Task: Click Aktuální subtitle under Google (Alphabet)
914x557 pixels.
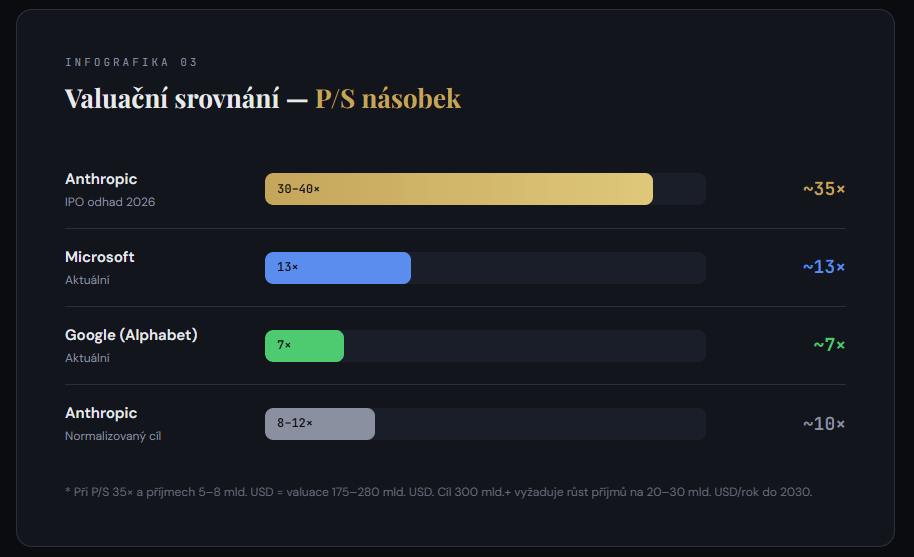Action: [x=87, y=358]
